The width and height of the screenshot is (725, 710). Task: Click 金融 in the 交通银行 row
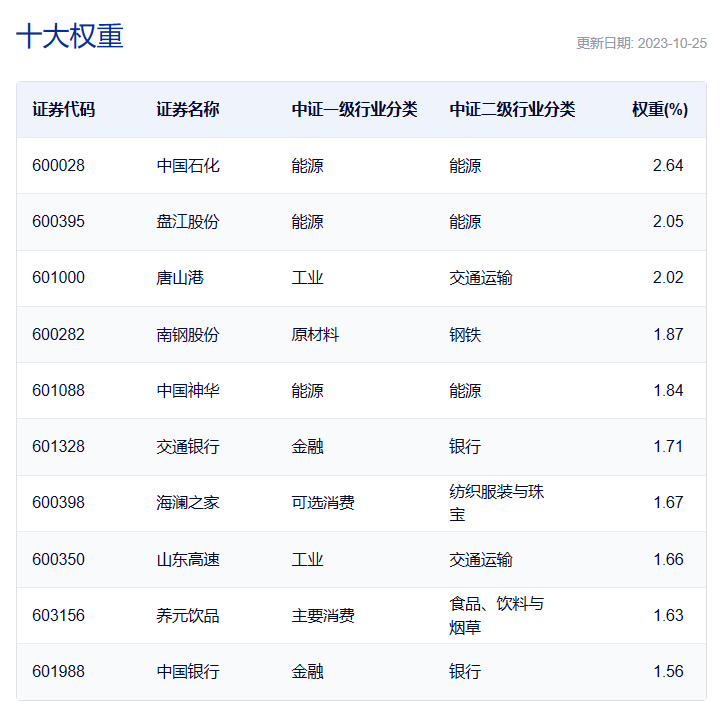coord(307,447)
